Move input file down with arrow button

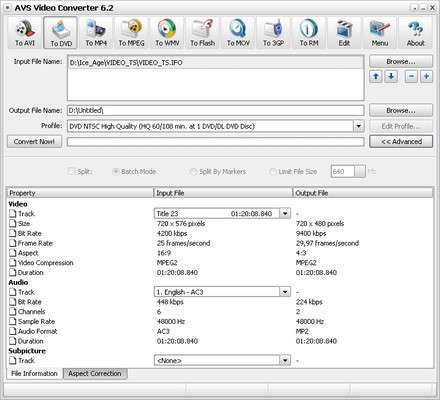391,77
